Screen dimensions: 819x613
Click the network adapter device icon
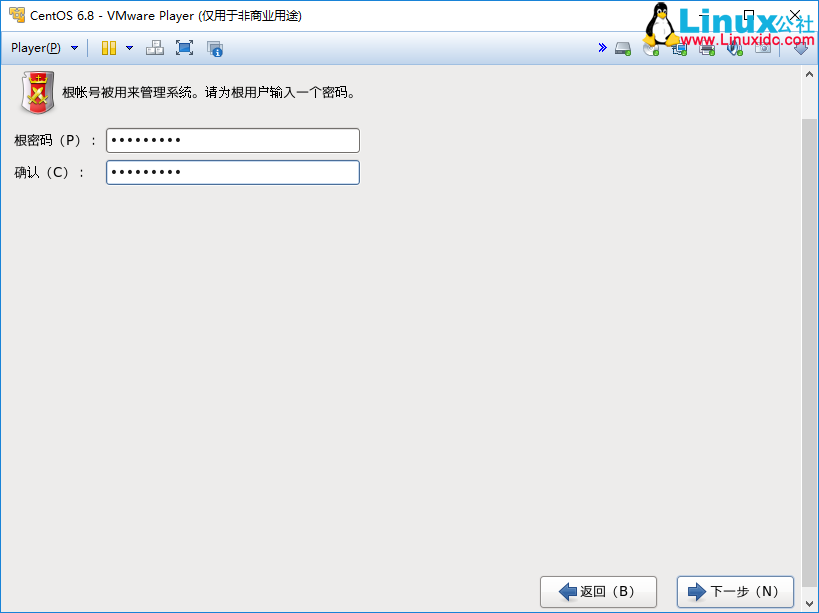pyautogui.click(x=679, y=48)
